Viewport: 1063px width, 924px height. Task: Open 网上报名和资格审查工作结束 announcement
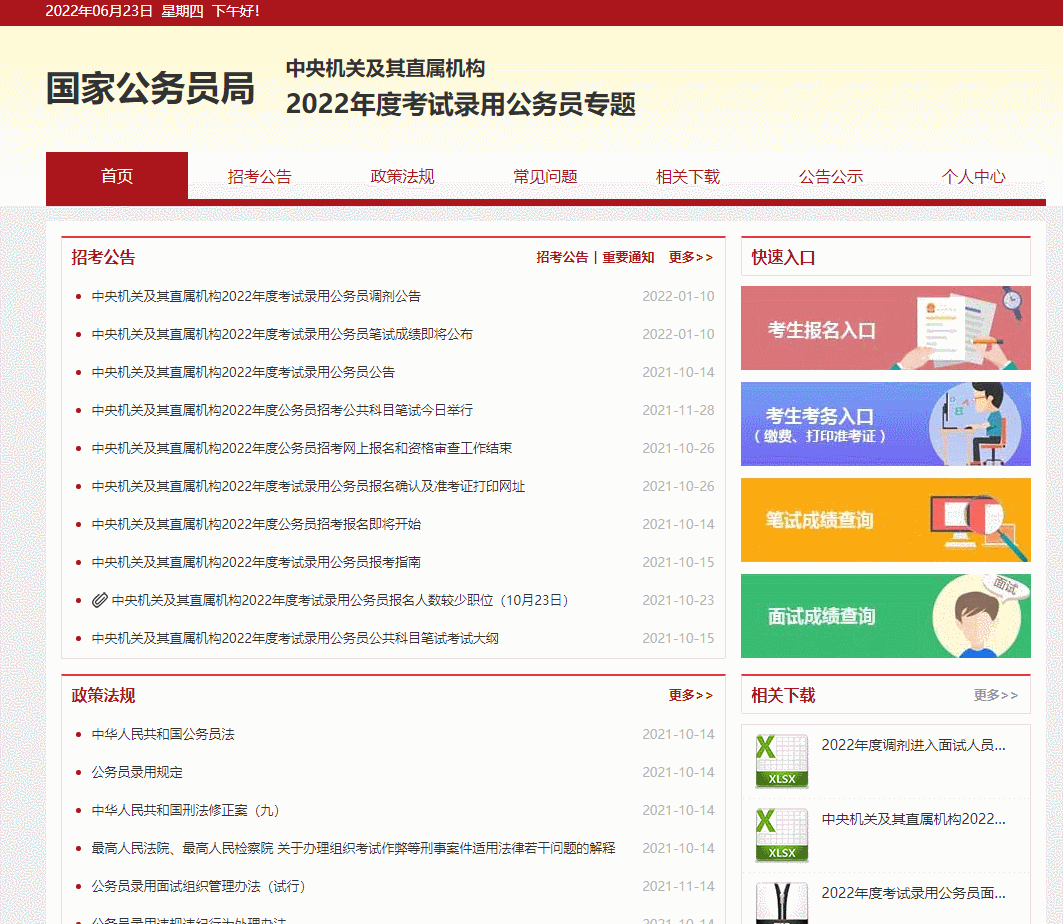pyautogui.click(x=302, y=448)
